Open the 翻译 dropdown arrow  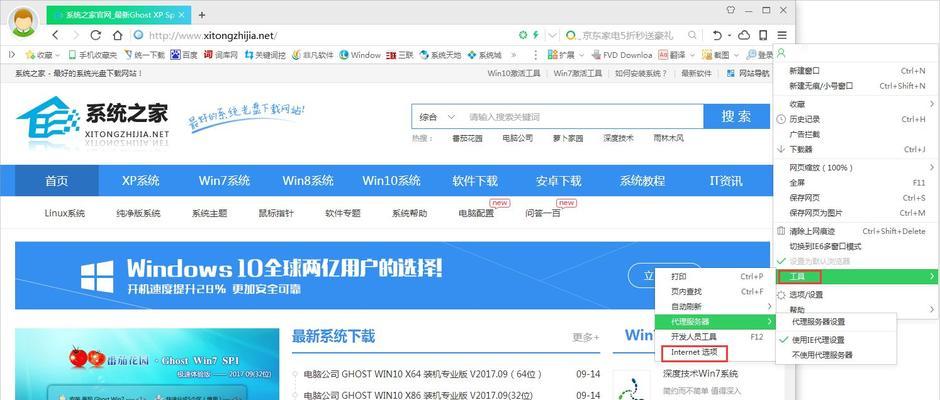[692, 55]
